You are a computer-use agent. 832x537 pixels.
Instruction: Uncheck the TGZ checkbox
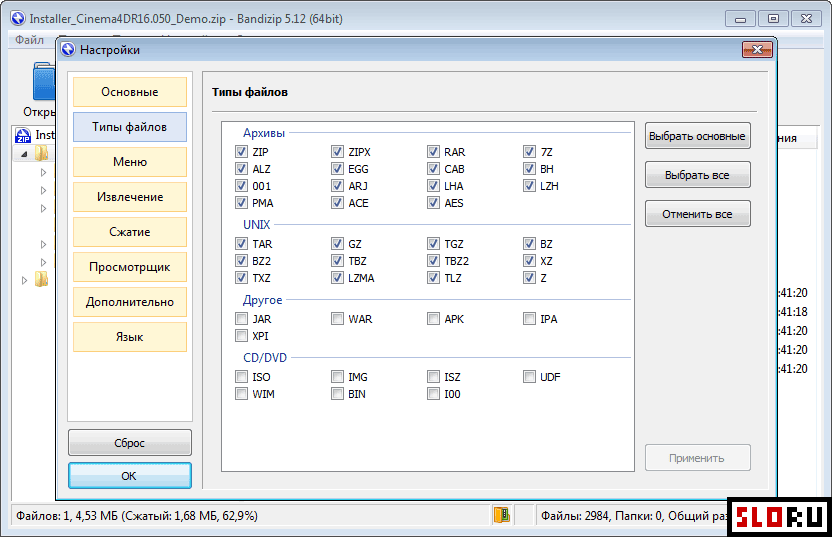434,244
